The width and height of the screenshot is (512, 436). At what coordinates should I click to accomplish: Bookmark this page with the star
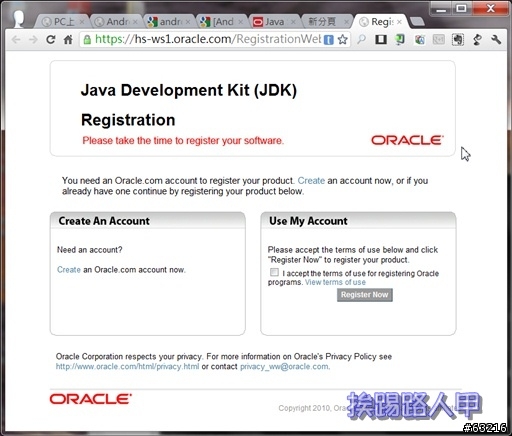click(342, 40)
